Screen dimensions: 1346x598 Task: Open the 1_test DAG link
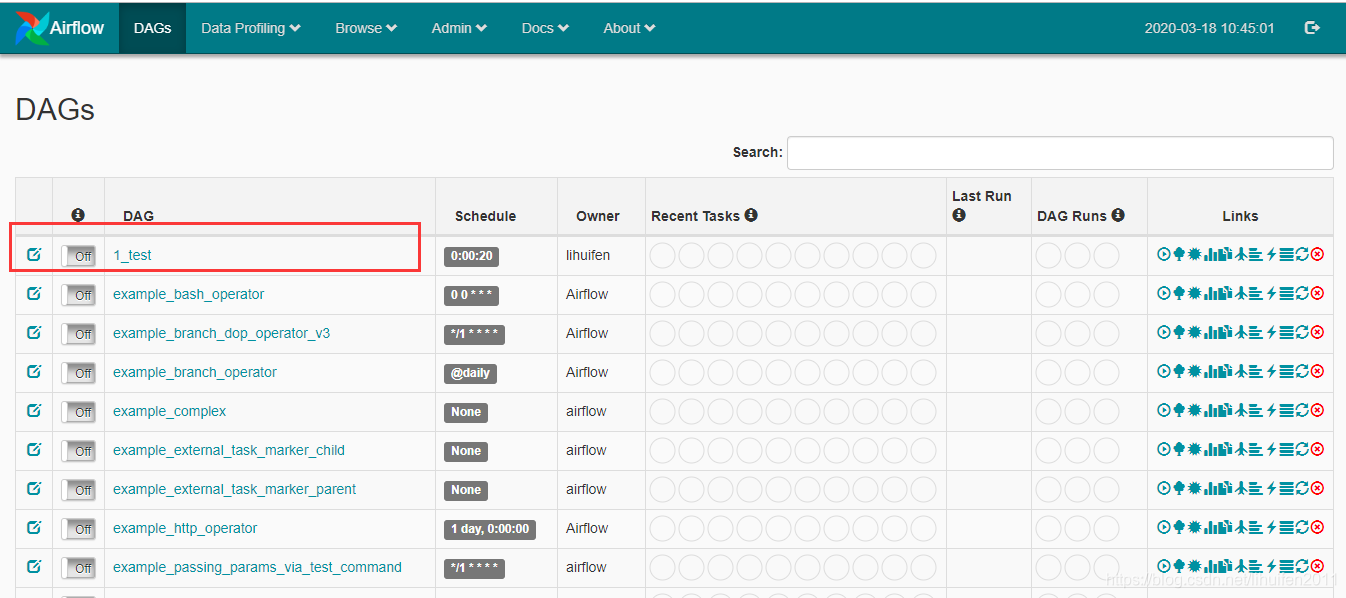click(132, 255)
